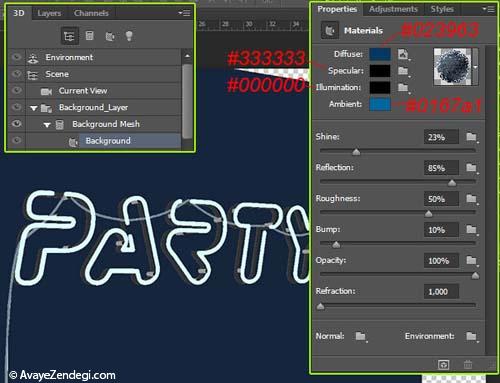Image resolution: width=500 pixels, height=383 pixels.
Task: Open Diffuse texture menu icon
Action: (403, 54)
